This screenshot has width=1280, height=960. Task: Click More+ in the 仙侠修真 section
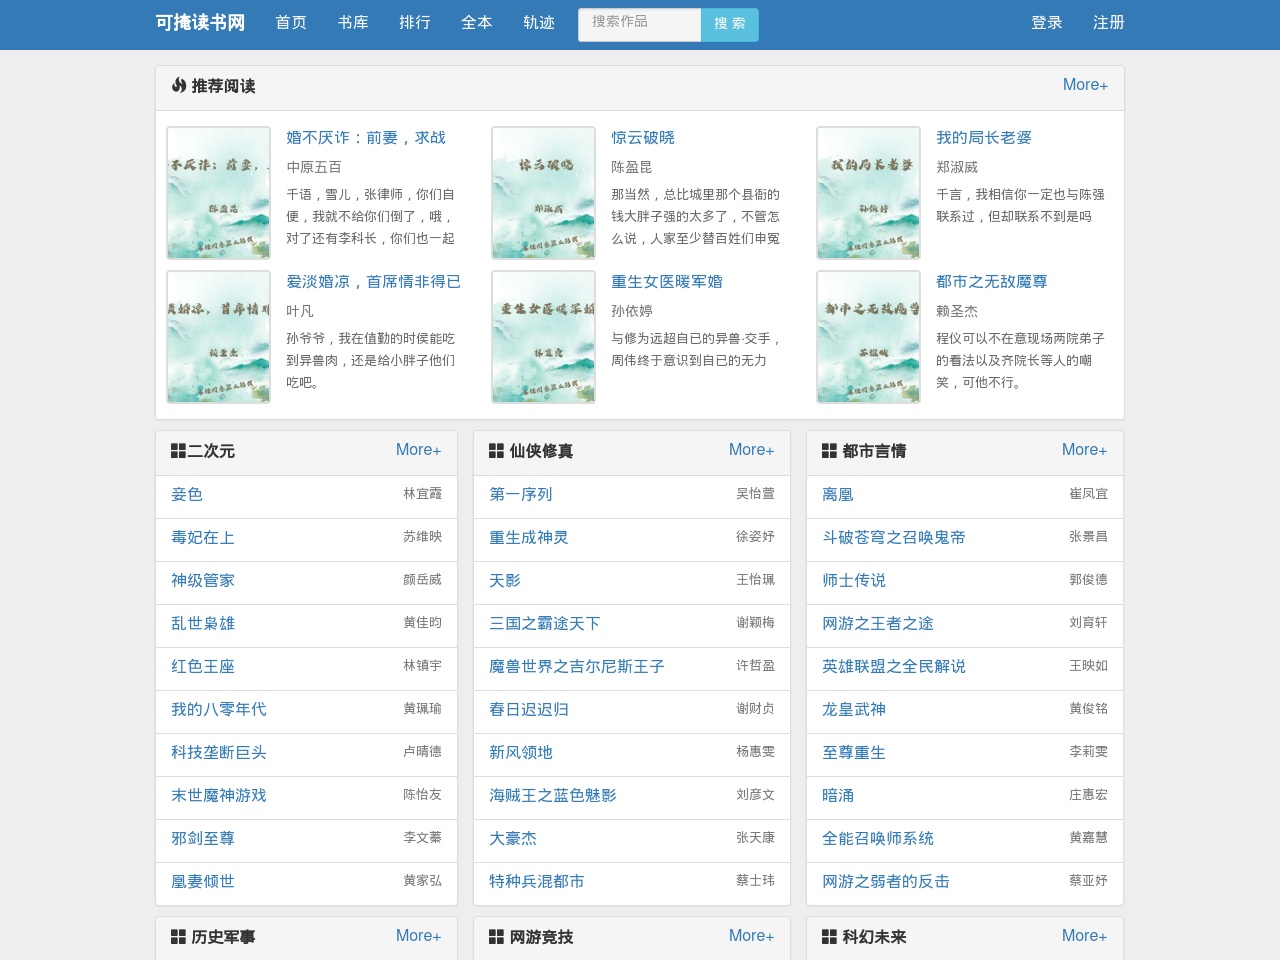pos(751,450)
